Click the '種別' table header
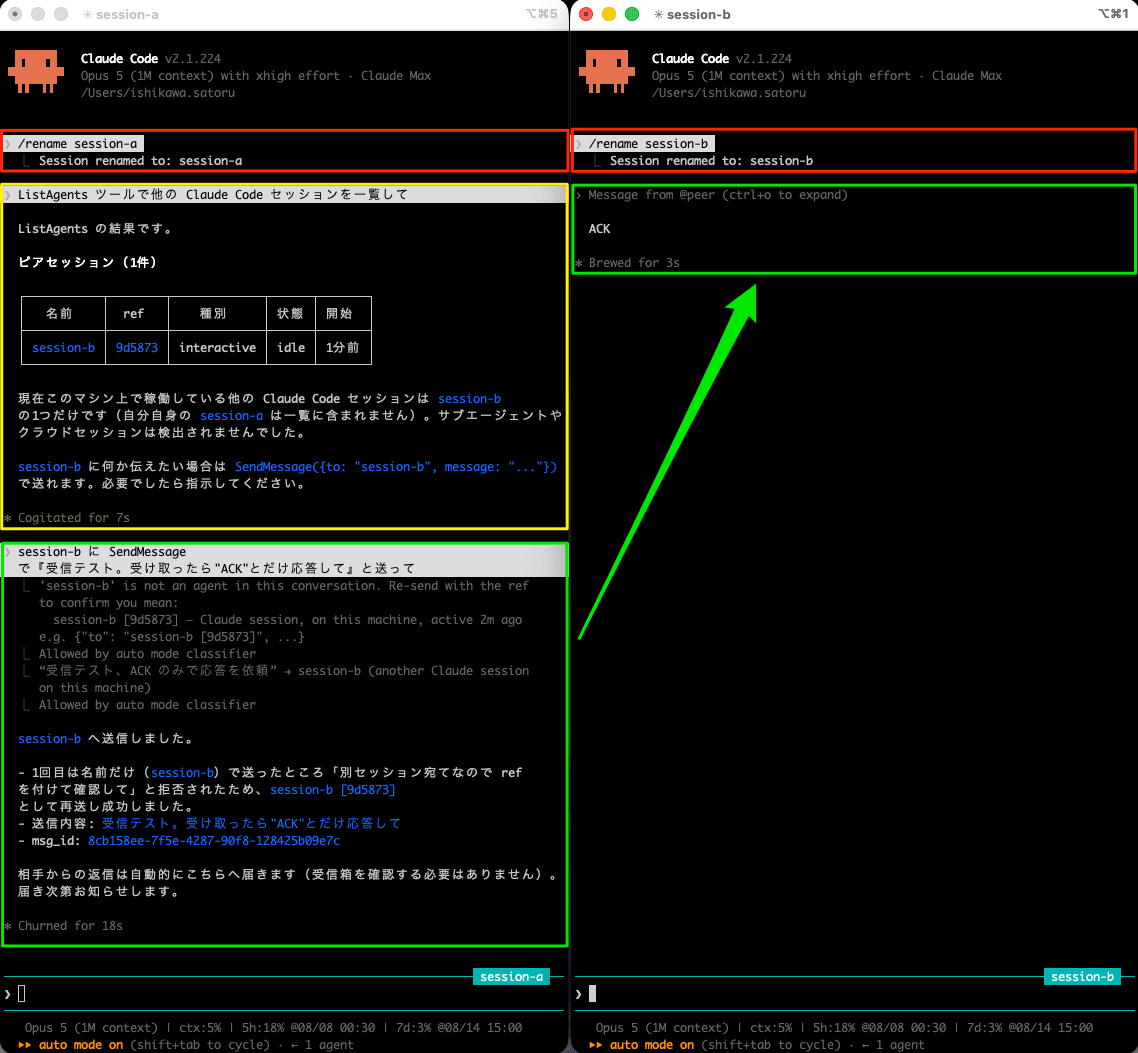The height and width of the screenshot is (1053, 1138). click(213, 314)
